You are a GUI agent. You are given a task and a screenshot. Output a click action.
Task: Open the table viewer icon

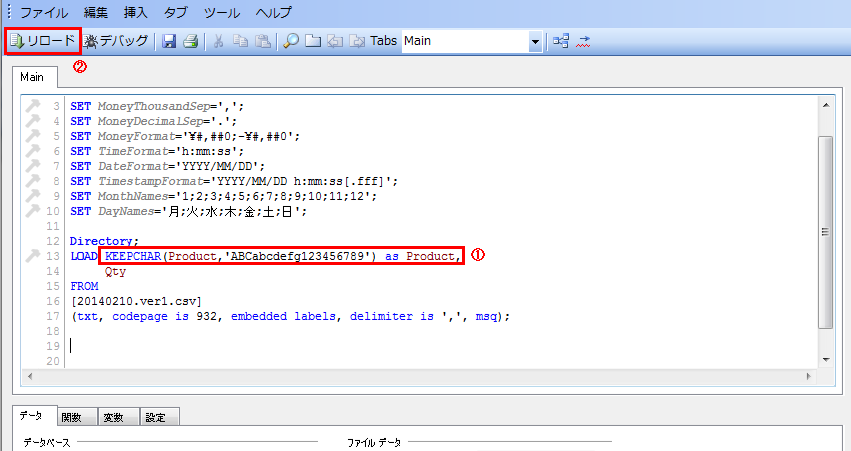[561, 41]
